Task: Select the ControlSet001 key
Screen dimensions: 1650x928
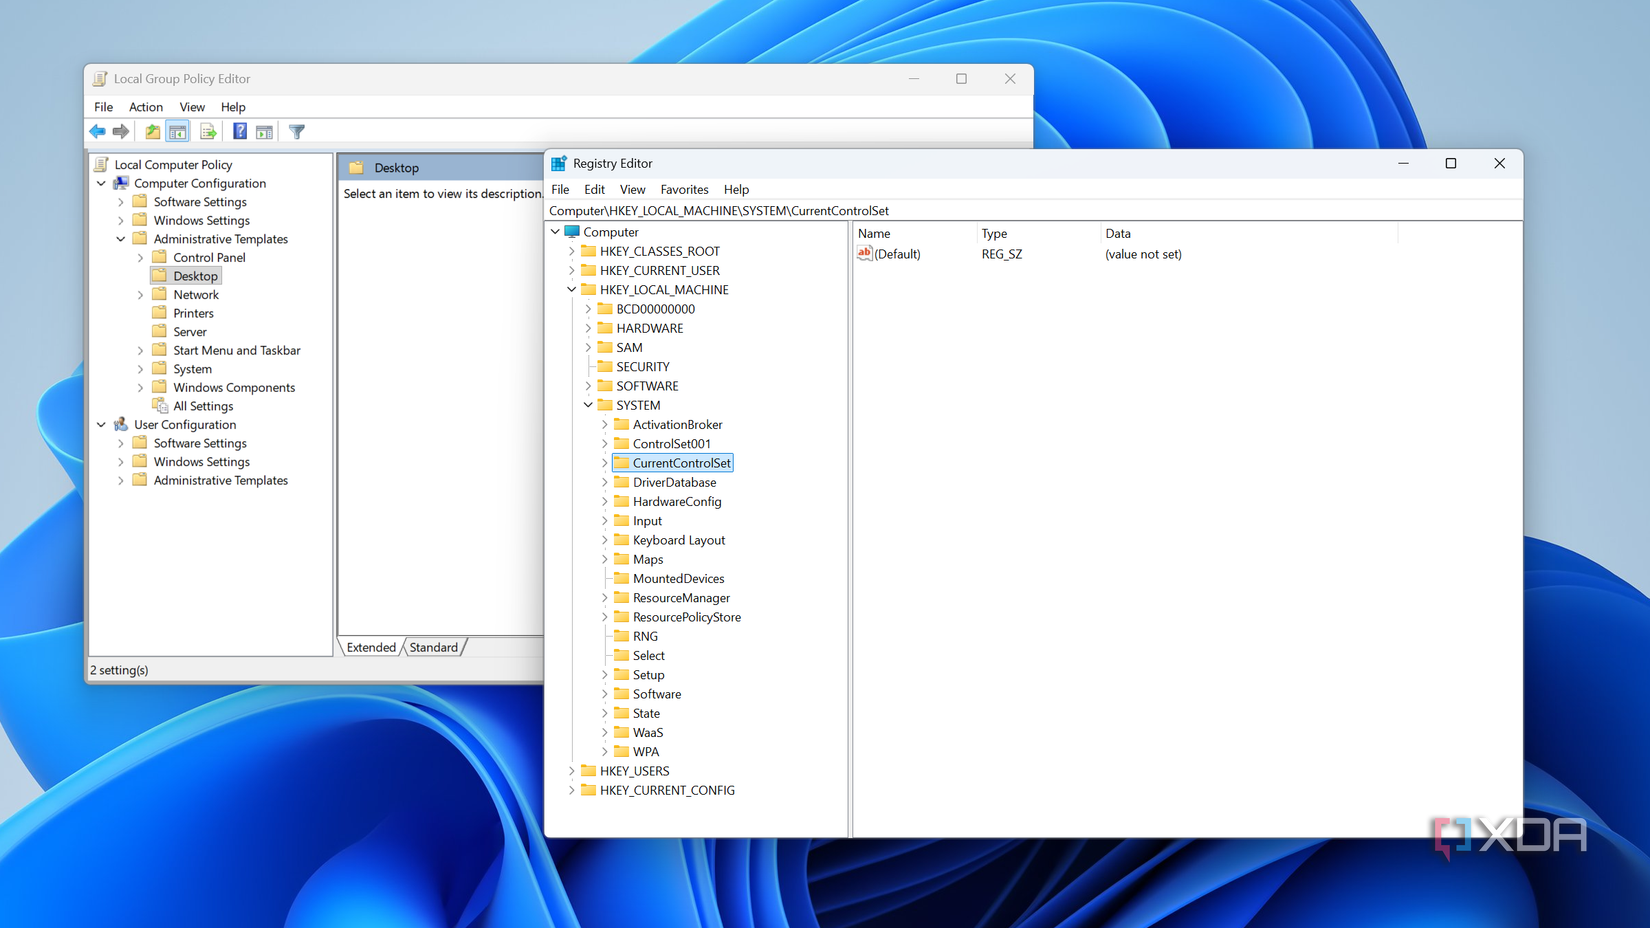Action: (x=671, y=444)
